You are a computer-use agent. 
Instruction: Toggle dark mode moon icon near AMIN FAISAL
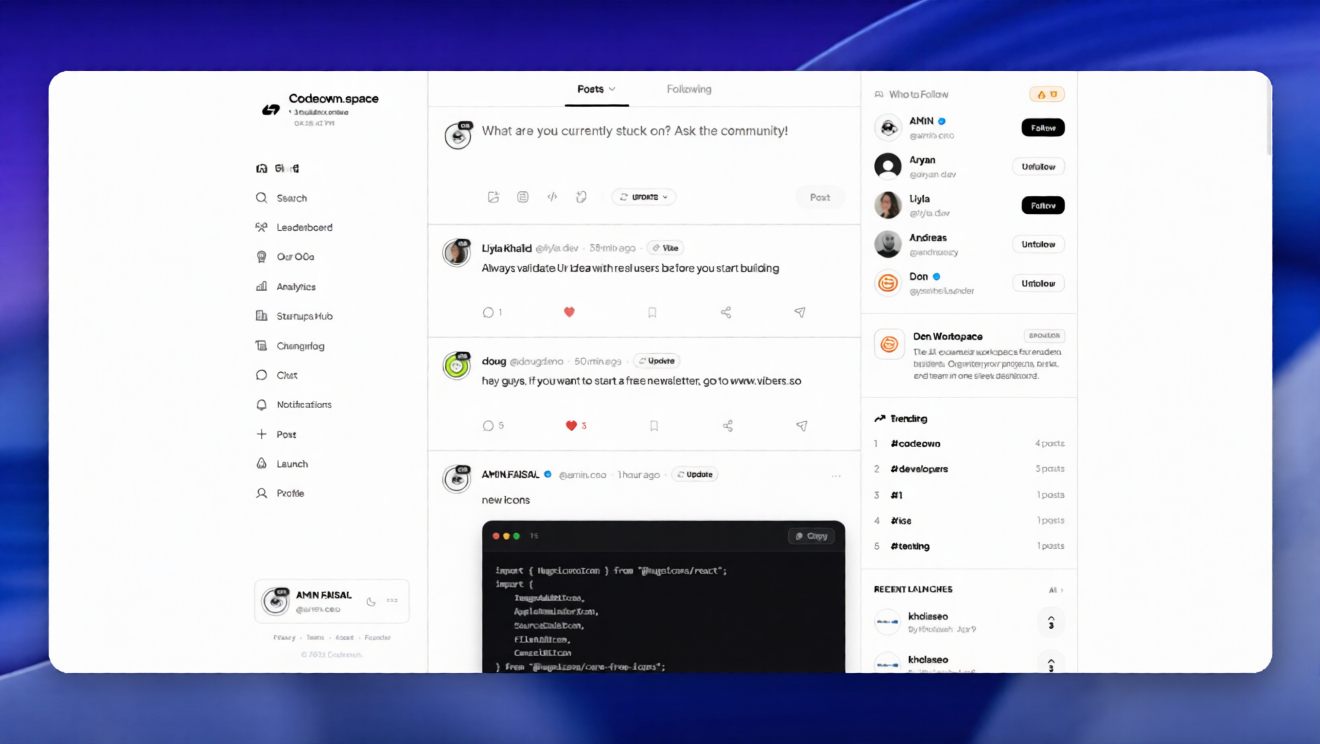tap(371, 601)
